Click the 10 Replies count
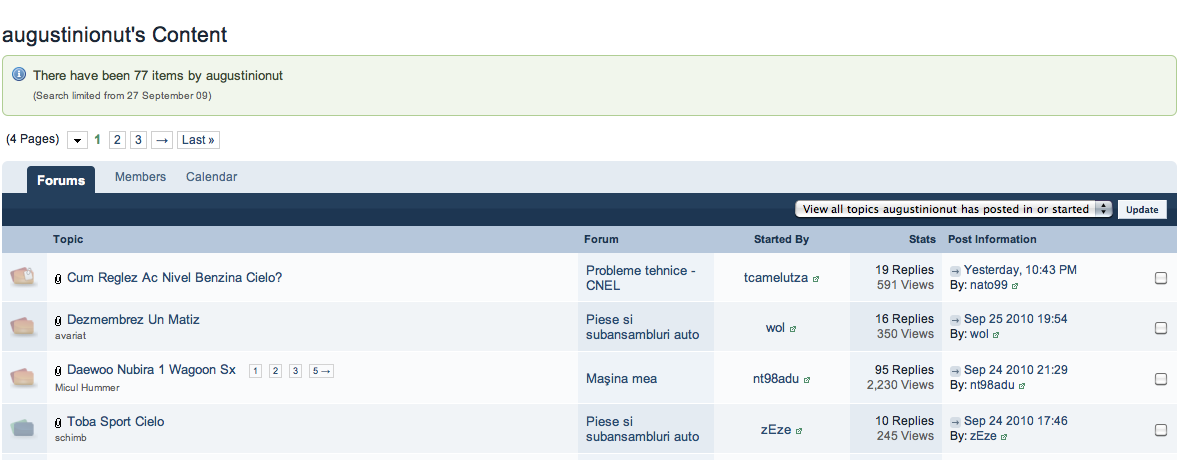Screen dimensions: 1181x460 point(904,421)
